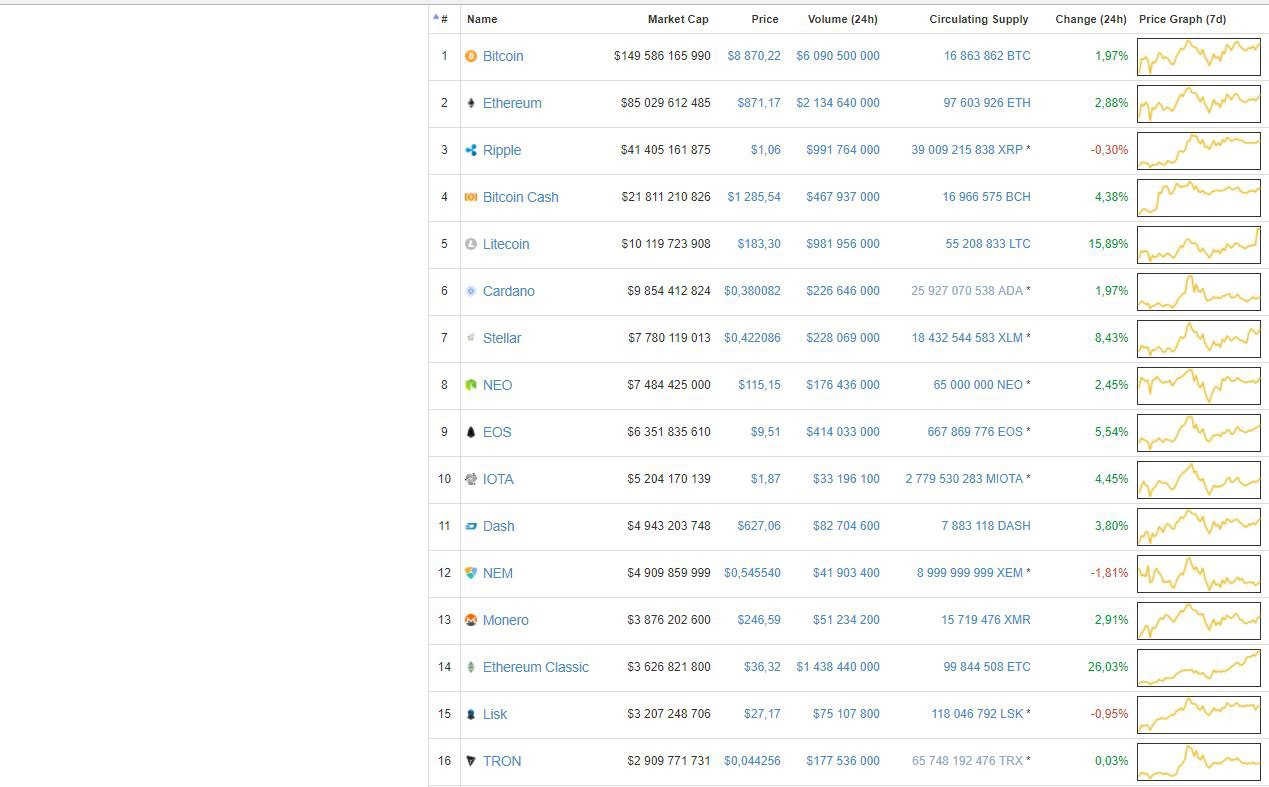Click Ethereum Classic volume $1 438 440 000
This screenshot has height=787, width=1269.
tap(838, 667)
